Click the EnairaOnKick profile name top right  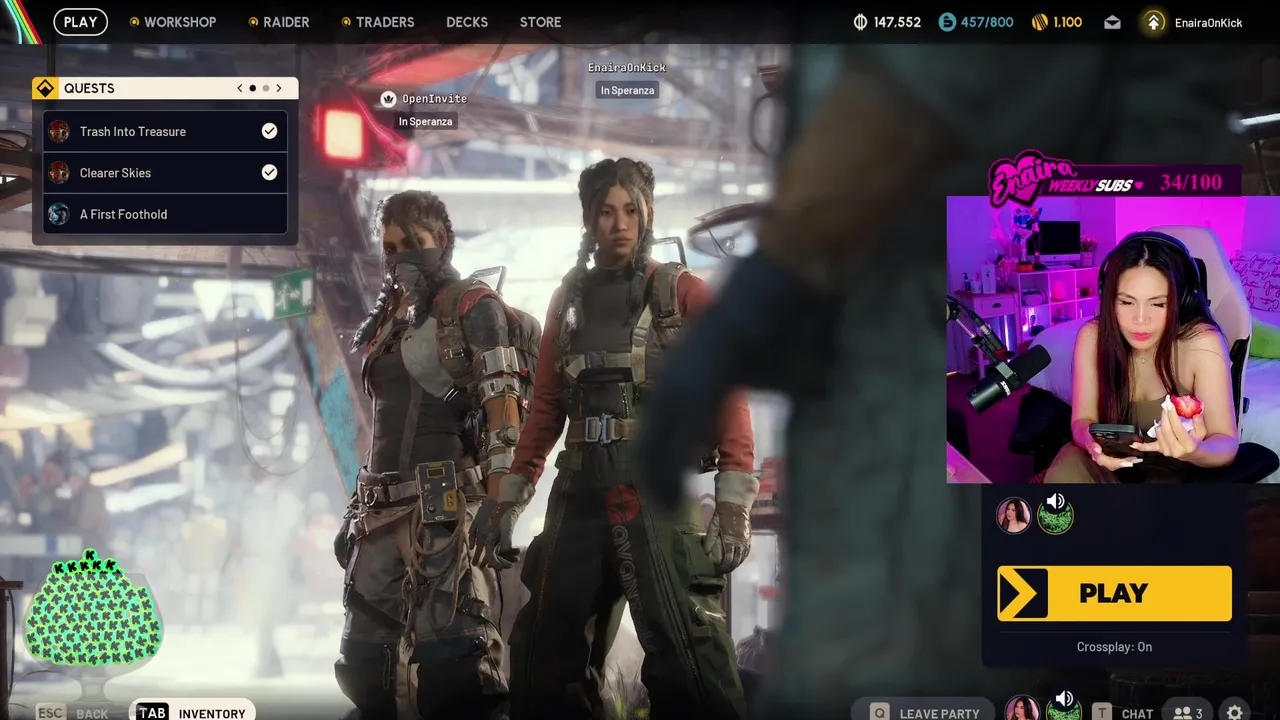pos(1208,22)
